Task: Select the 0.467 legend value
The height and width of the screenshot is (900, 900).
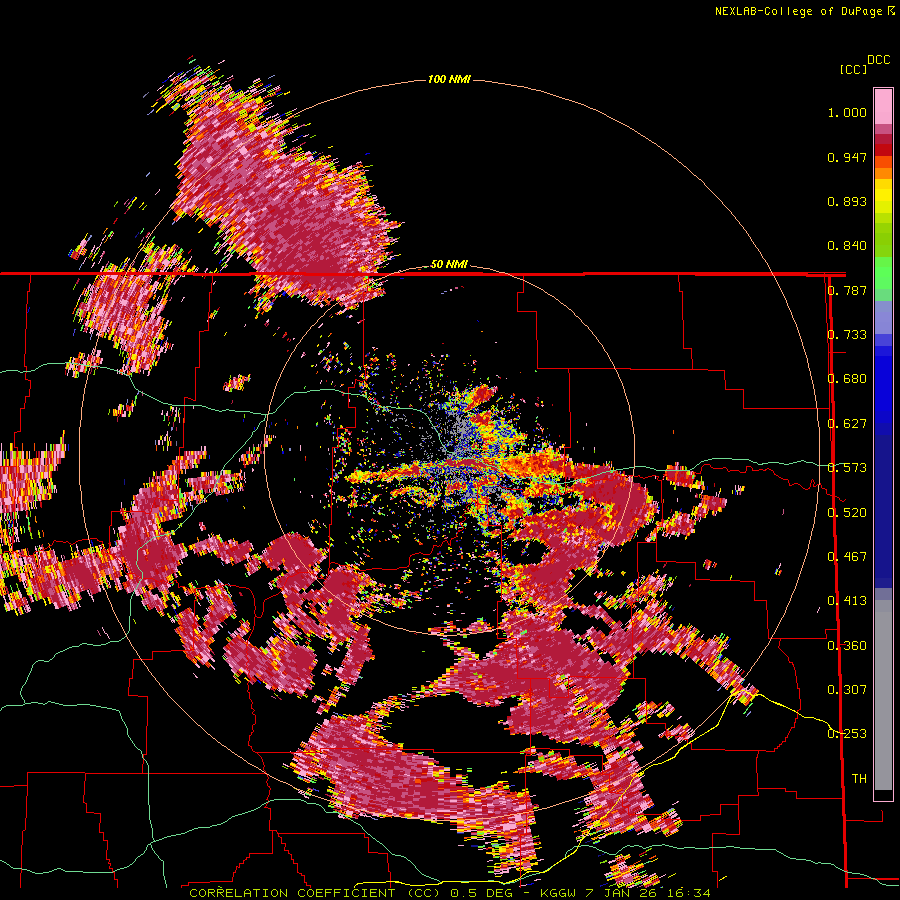Action: 847,557
